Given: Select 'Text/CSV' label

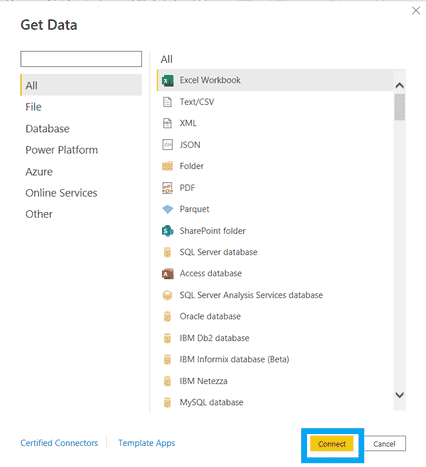Looking at the screenshot, I should [x=197, y=102].
